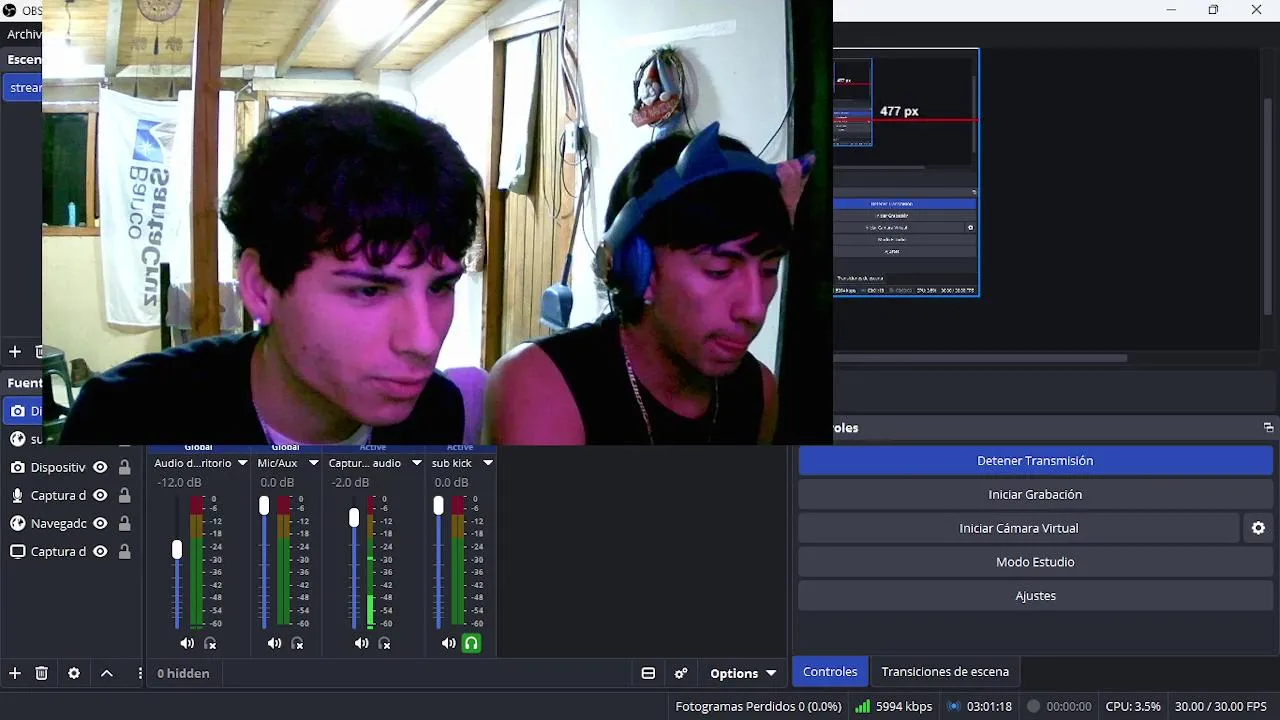This screenshot has height=720, width=1280.
Task: Click Iniciar Grabación button
Action: 1035,494
